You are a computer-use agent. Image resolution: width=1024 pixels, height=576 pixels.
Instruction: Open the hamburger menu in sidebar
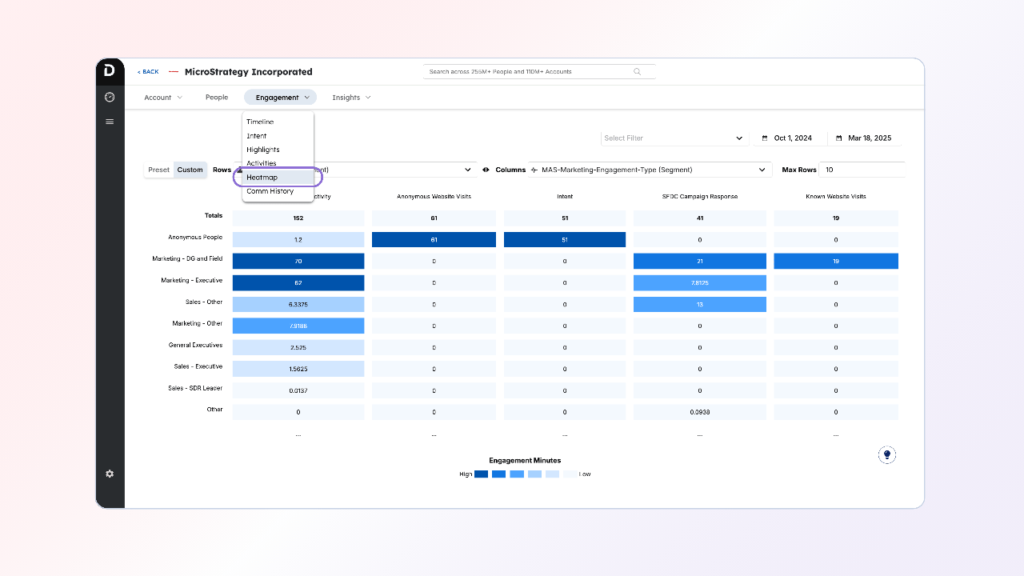109,121
